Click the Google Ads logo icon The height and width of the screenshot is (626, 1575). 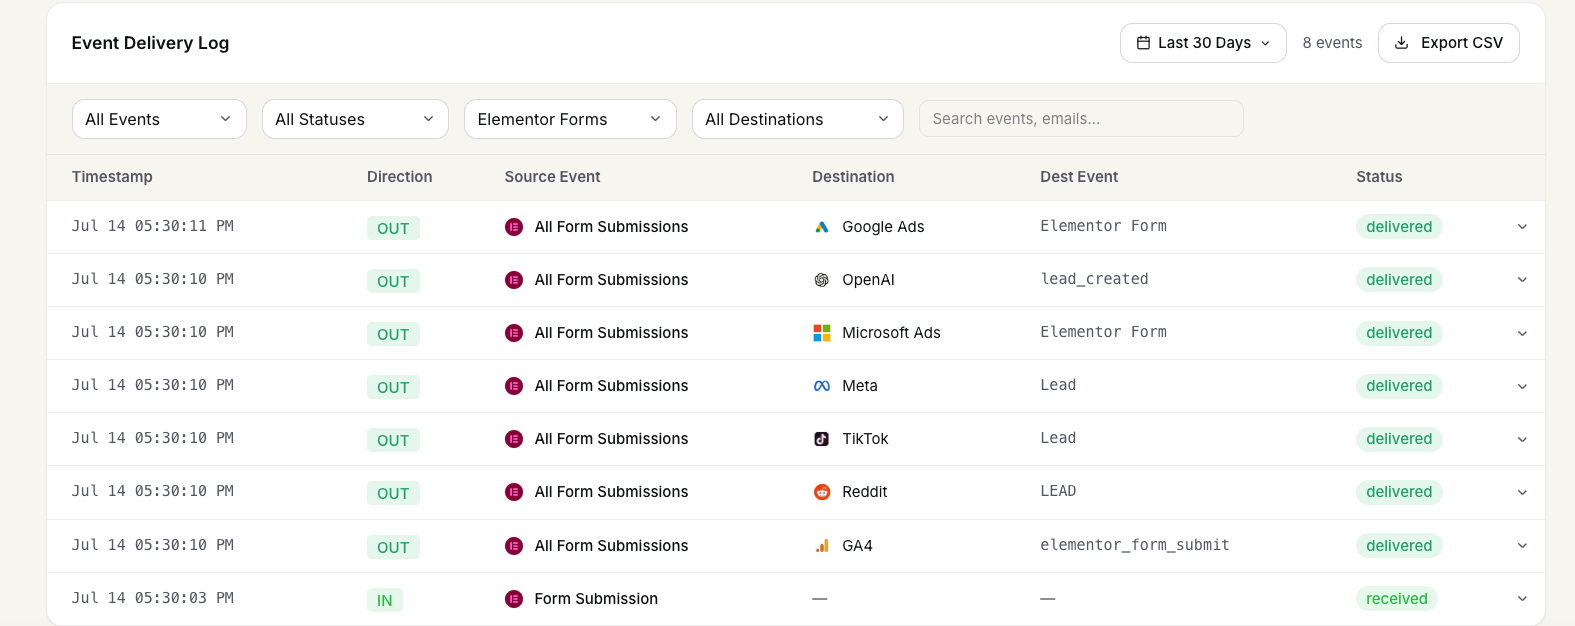pyautogui.click(x=822, y=227)
